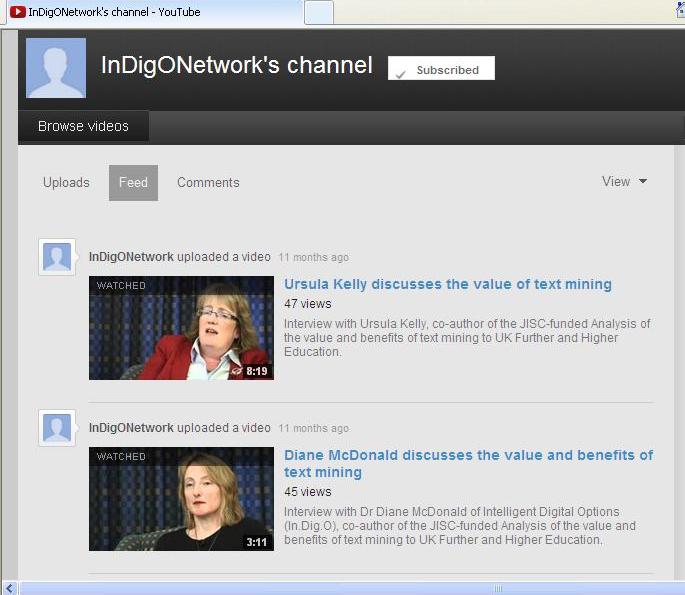Click InDigONetwork name in the Ursula Kelly entry

[x=131, y=257]
